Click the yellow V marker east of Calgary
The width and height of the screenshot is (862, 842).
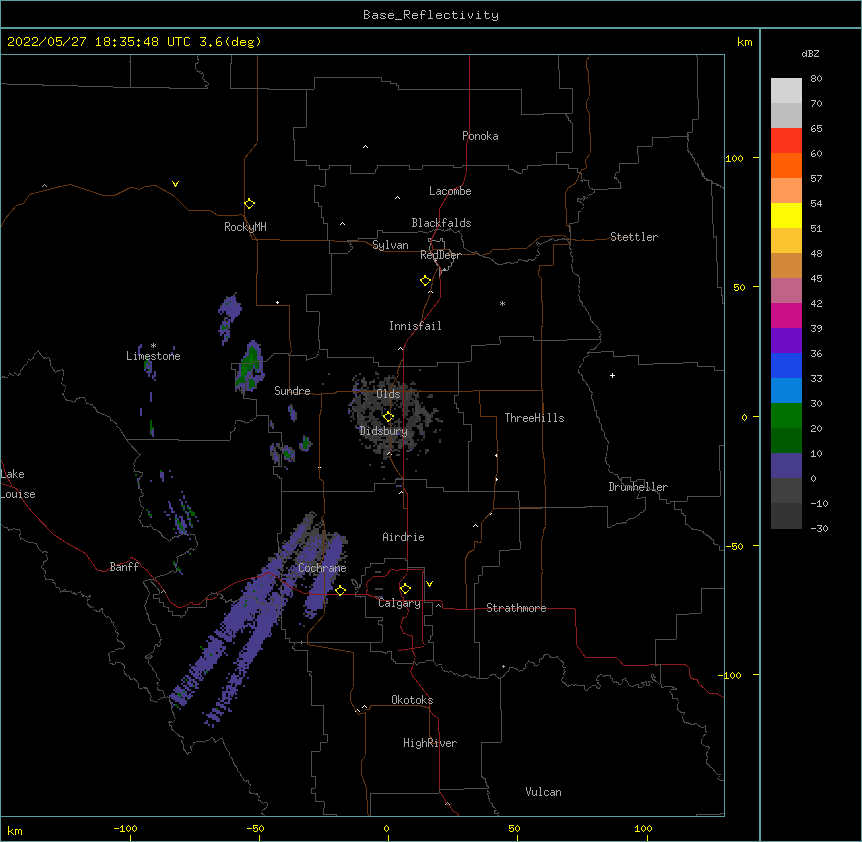(429, 584)
